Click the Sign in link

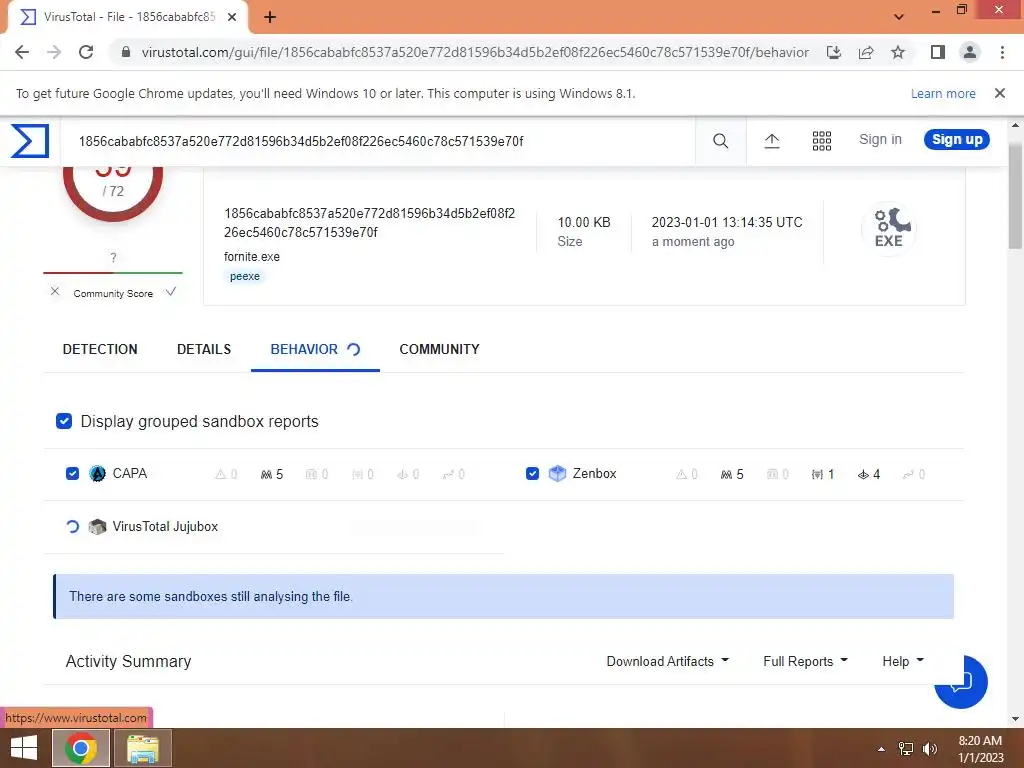(880, 139)
